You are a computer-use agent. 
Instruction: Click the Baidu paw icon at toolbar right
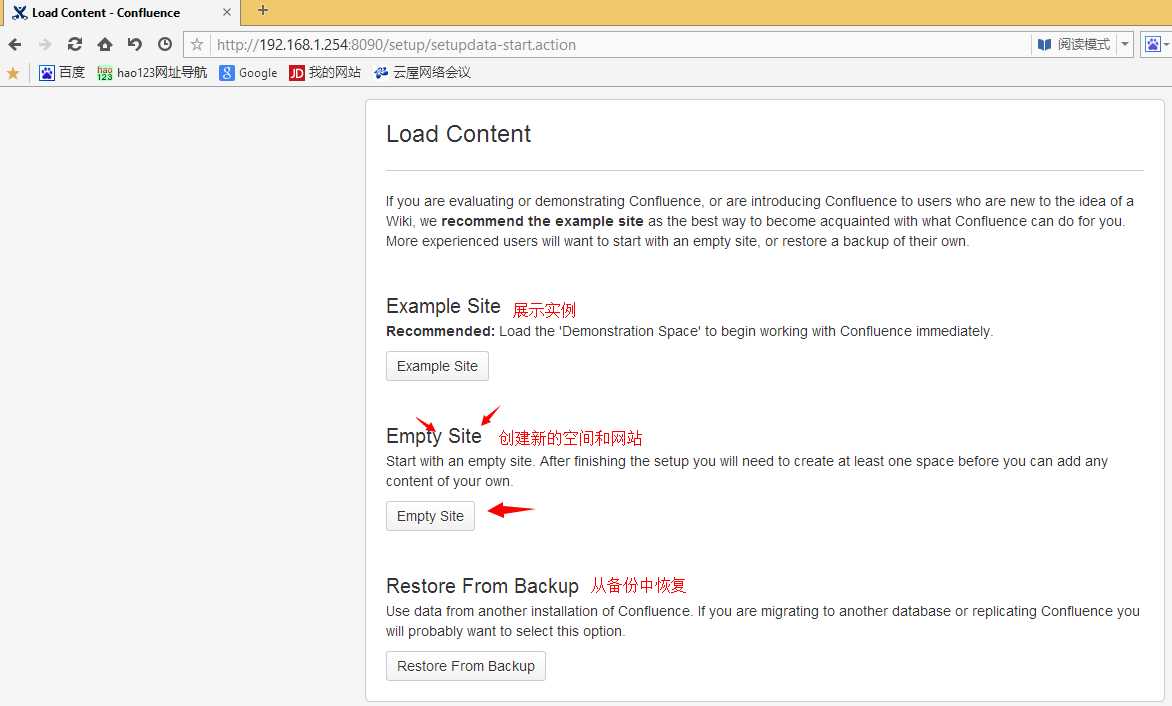[1153, 45]
